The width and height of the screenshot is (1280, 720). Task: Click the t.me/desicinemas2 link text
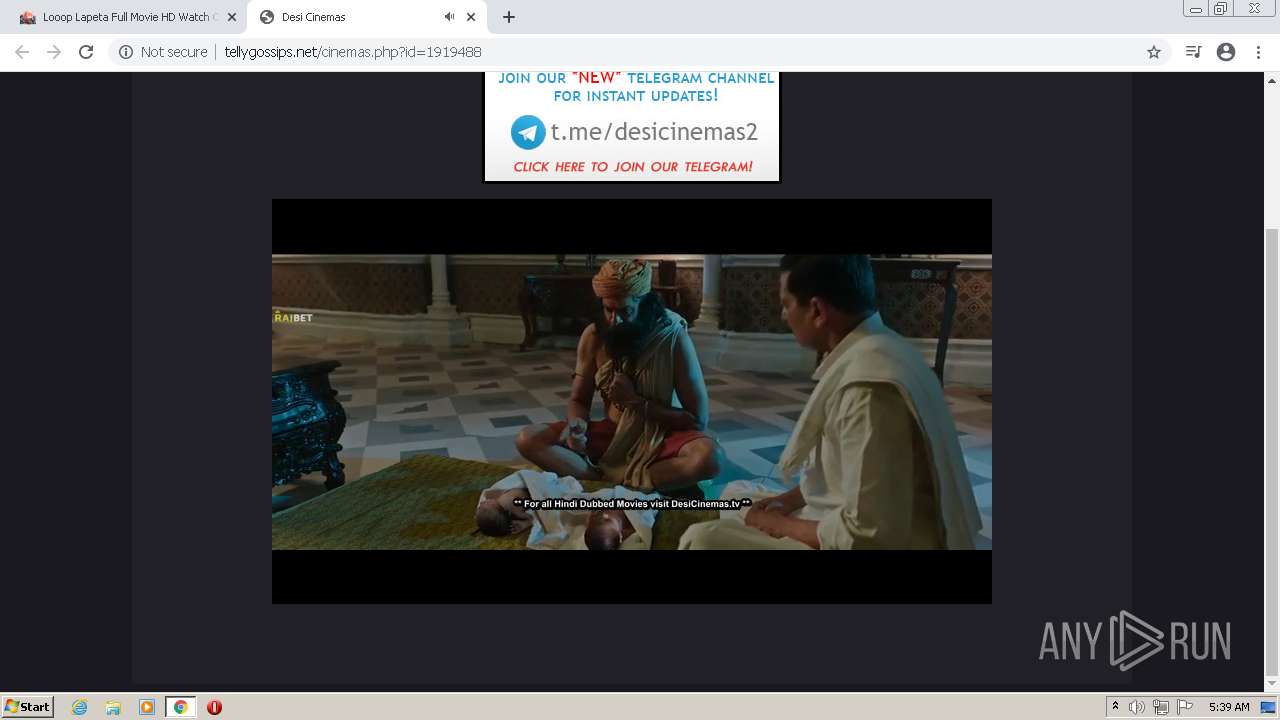(654, 132)
